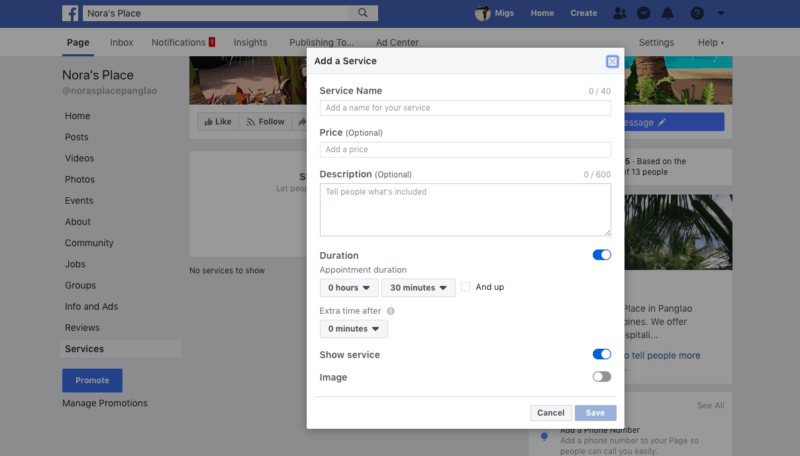The height and width of the screenshot is (456, 800).
Task: Click the info icon beside Extra time after
Action: (391, 311)
